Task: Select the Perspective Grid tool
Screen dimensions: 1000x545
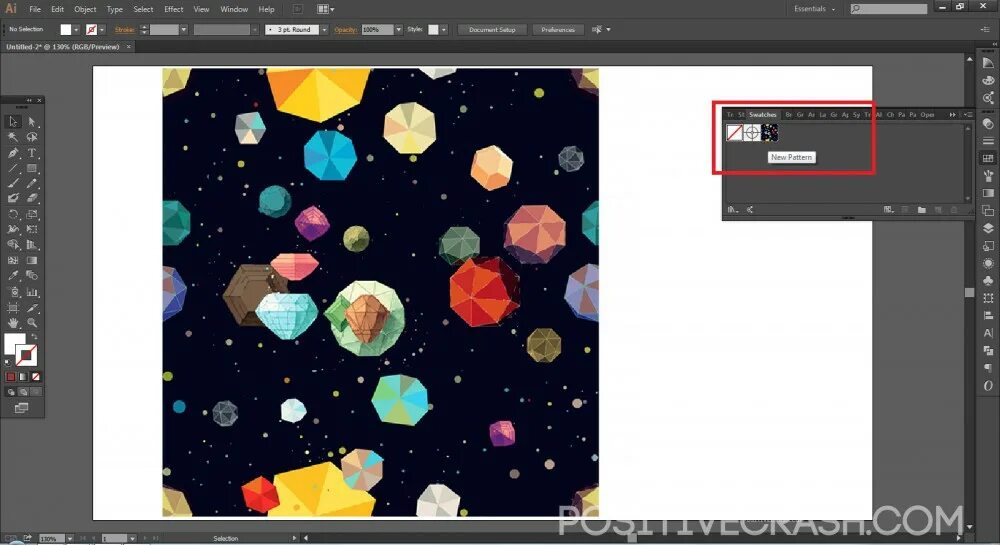Action: [32, 245]
